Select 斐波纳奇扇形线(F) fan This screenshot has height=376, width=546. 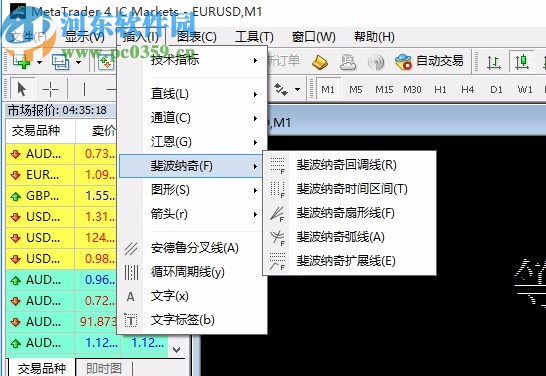pyautogui.click(x=349, y=213)
